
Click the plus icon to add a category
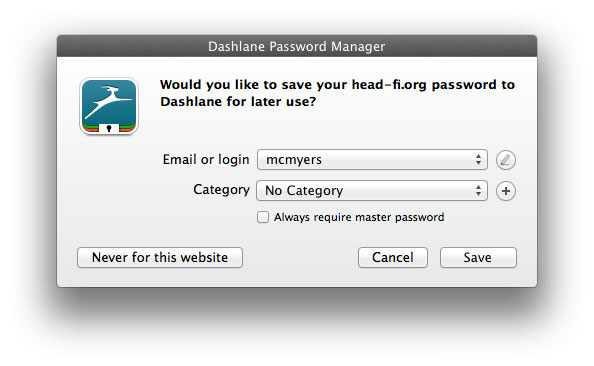[506, 191]
